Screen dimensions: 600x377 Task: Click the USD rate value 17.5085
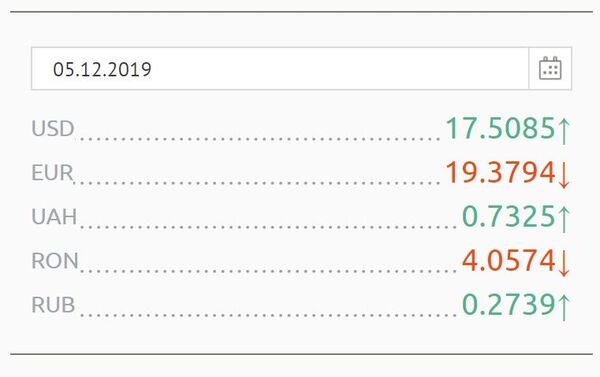click(501, 128)
